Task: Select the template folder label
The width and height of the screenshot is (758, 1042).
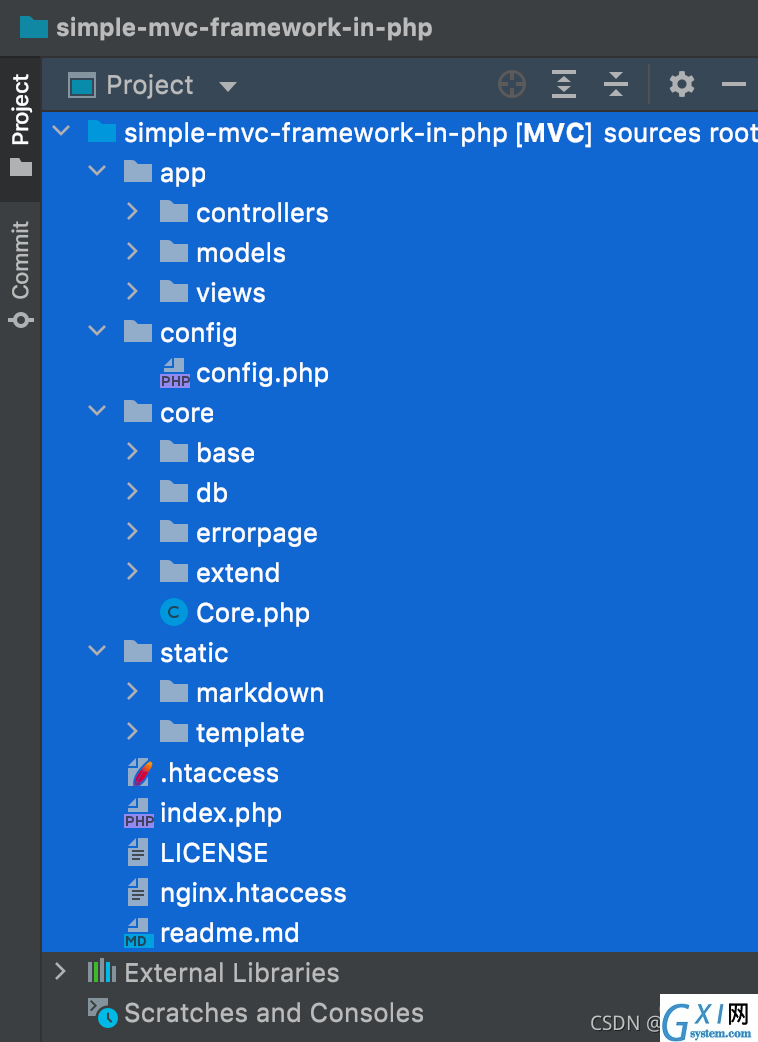Action: [x=250, y=734]
